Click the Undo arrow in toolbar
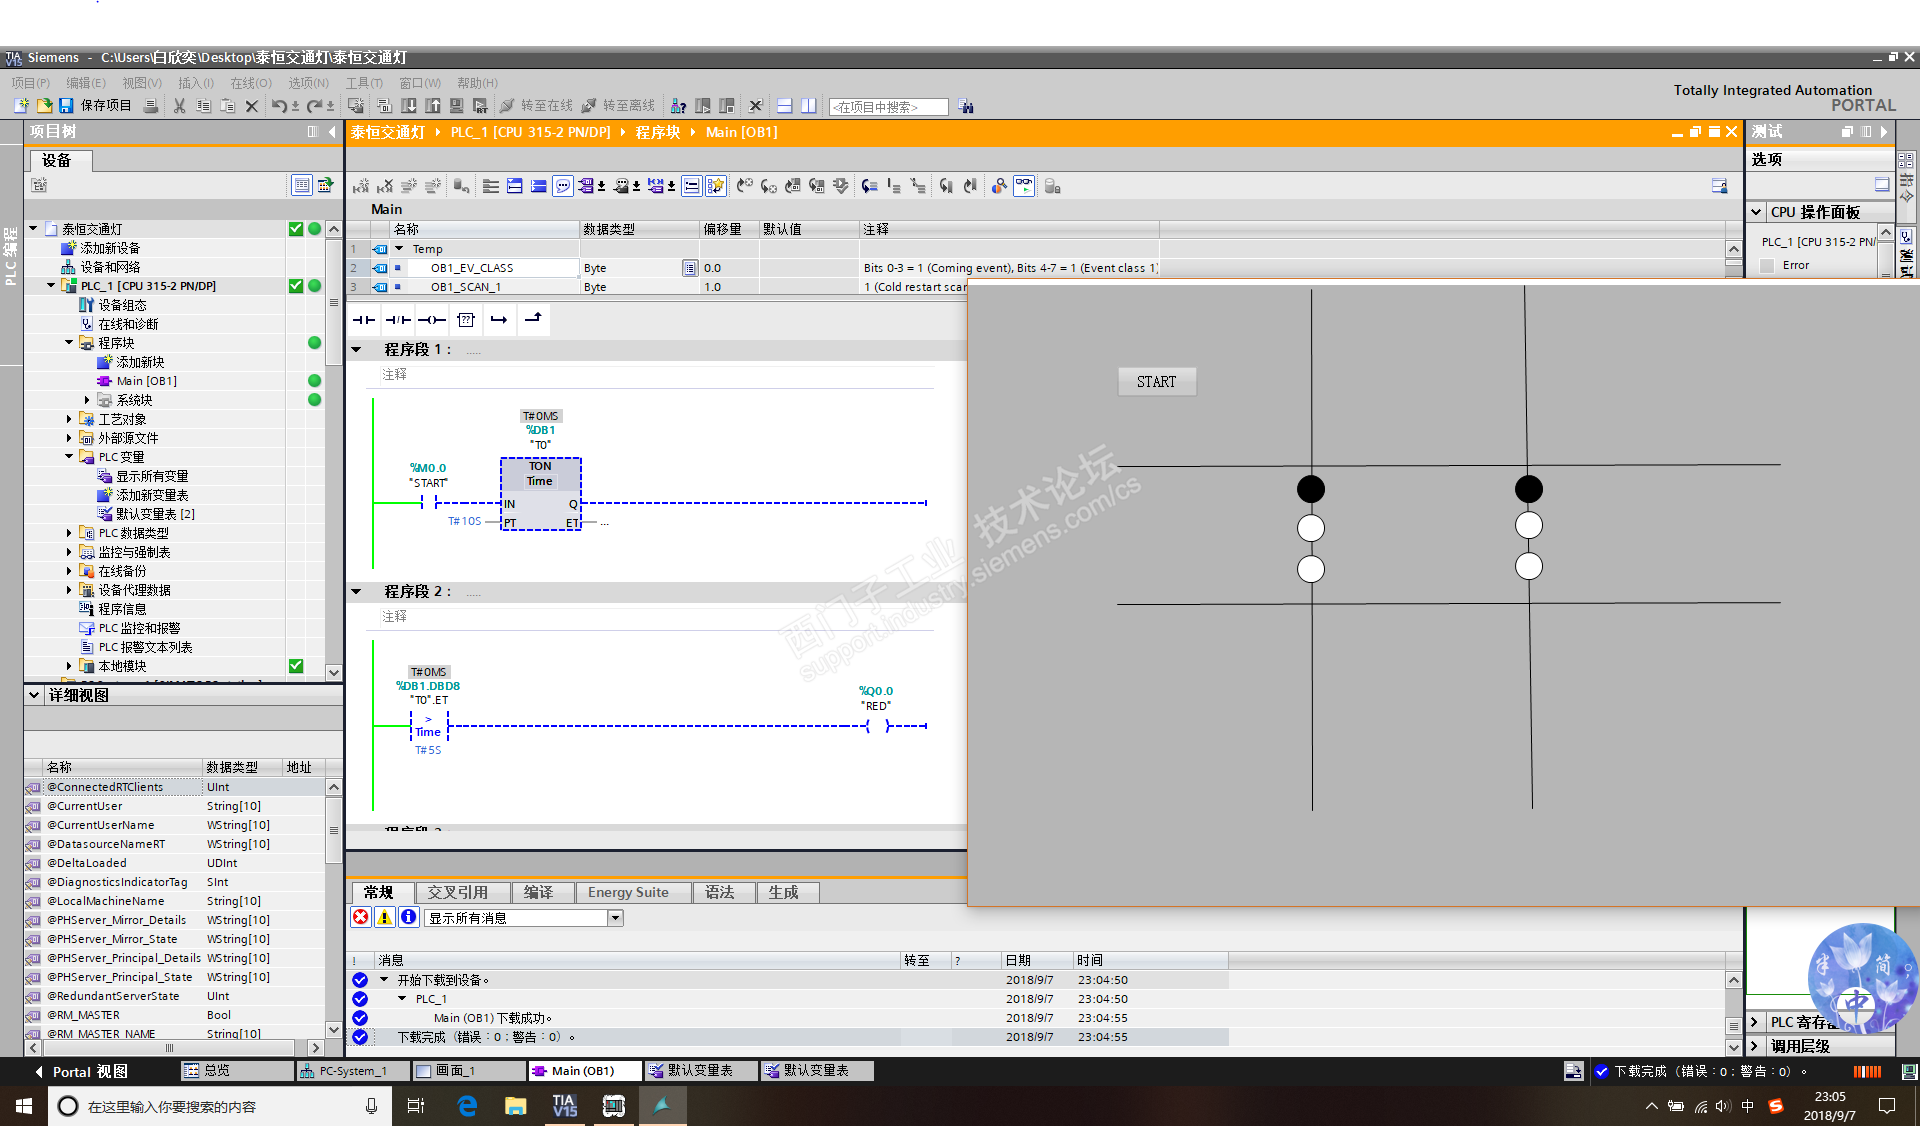1920x1126 pixels. click(279, 106)
